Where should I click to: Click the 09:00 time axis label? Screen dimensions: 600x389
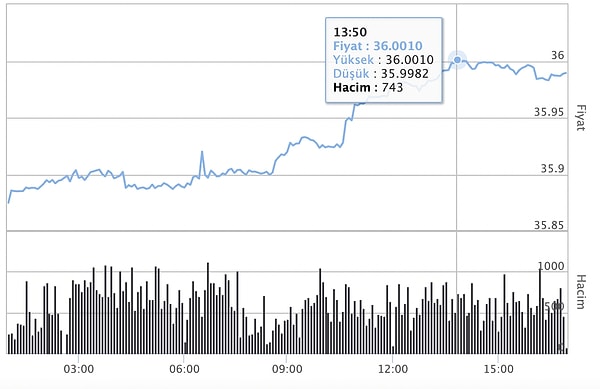click(x=287, y=369)
